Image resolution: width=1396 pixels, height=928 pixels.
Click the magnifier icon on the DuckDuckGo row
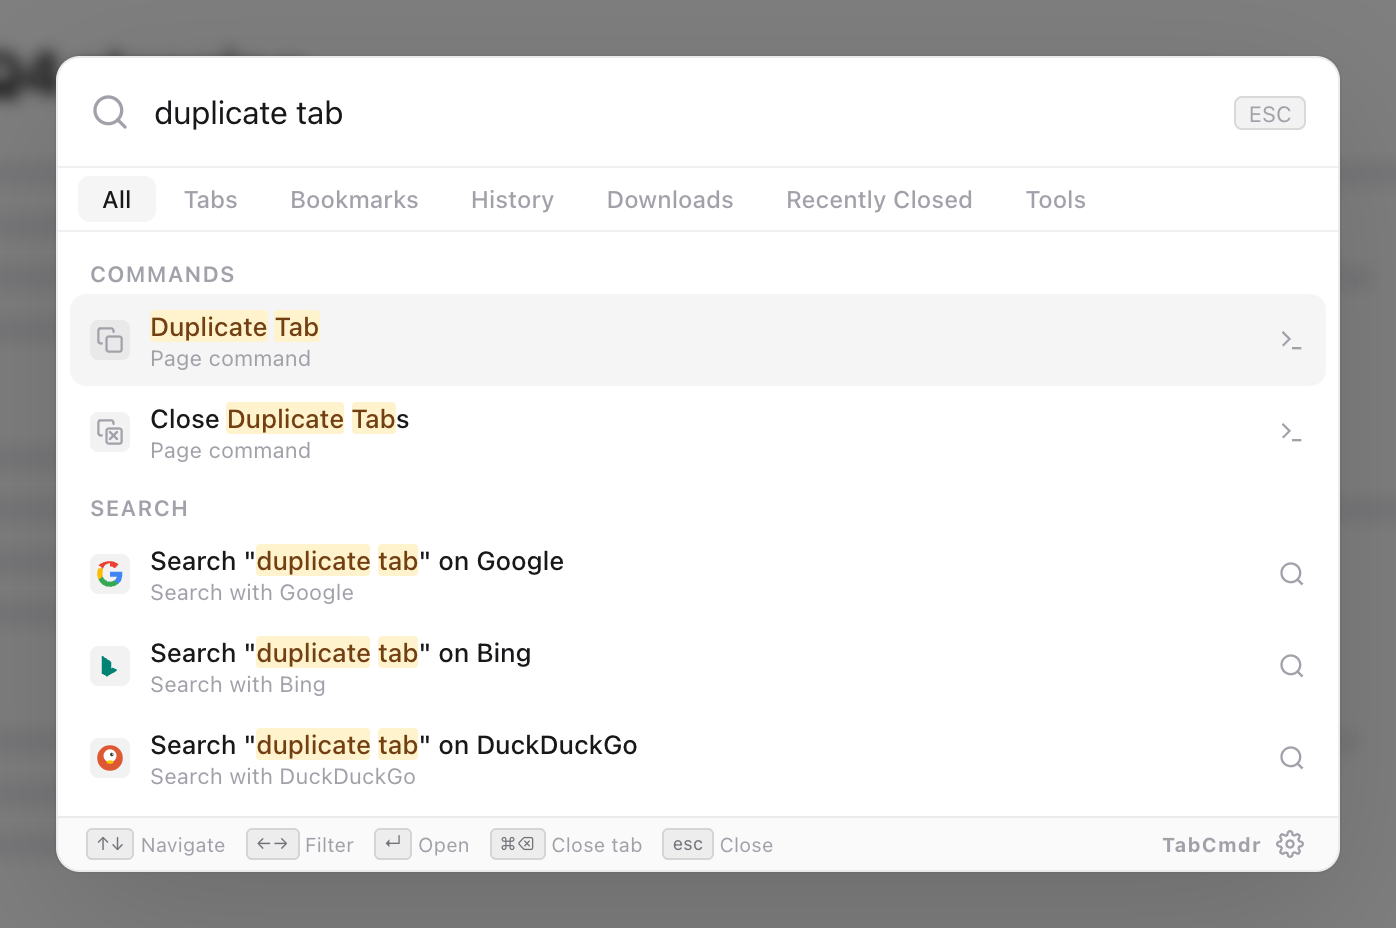1291,758
